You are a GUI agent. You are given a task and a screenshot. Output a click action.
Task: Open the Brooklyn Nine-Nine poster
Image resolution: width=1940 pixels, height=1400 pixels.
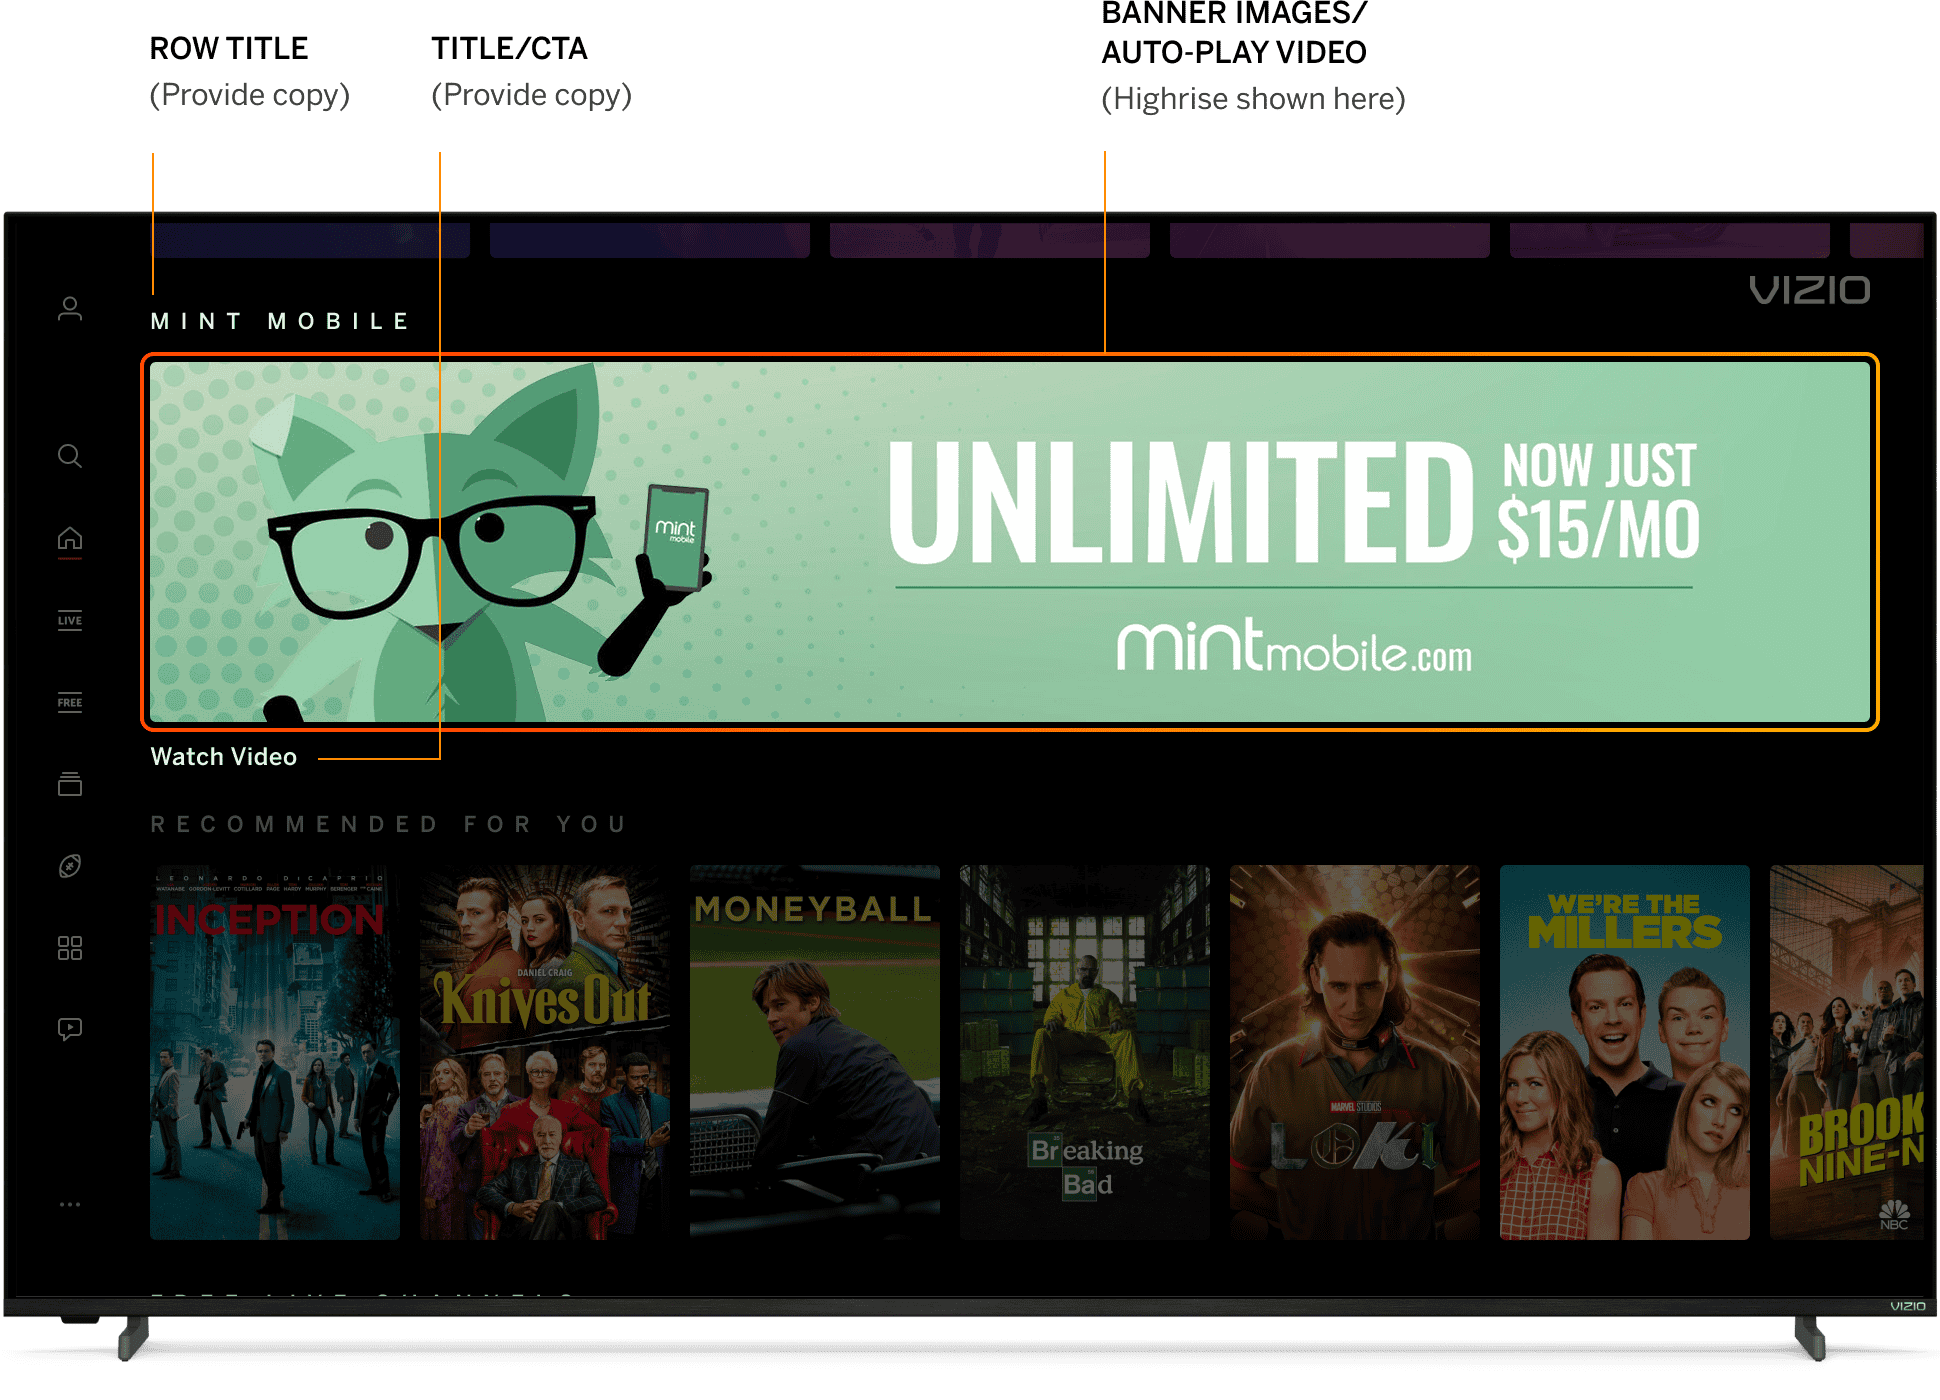[x=1846, y=1052]
